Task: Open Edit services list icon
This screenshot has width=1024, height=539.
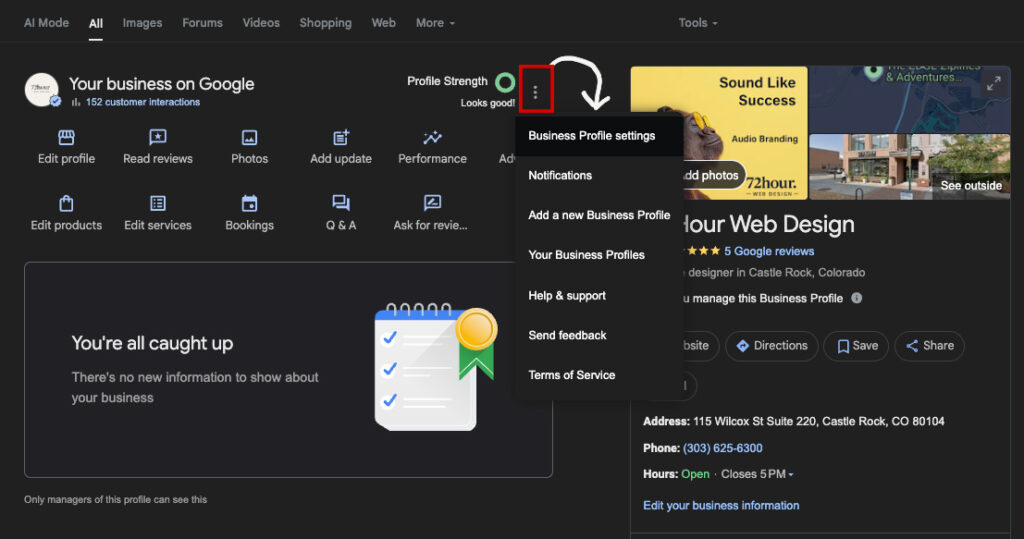Action: pyautogui.click(x=157, y=203)
